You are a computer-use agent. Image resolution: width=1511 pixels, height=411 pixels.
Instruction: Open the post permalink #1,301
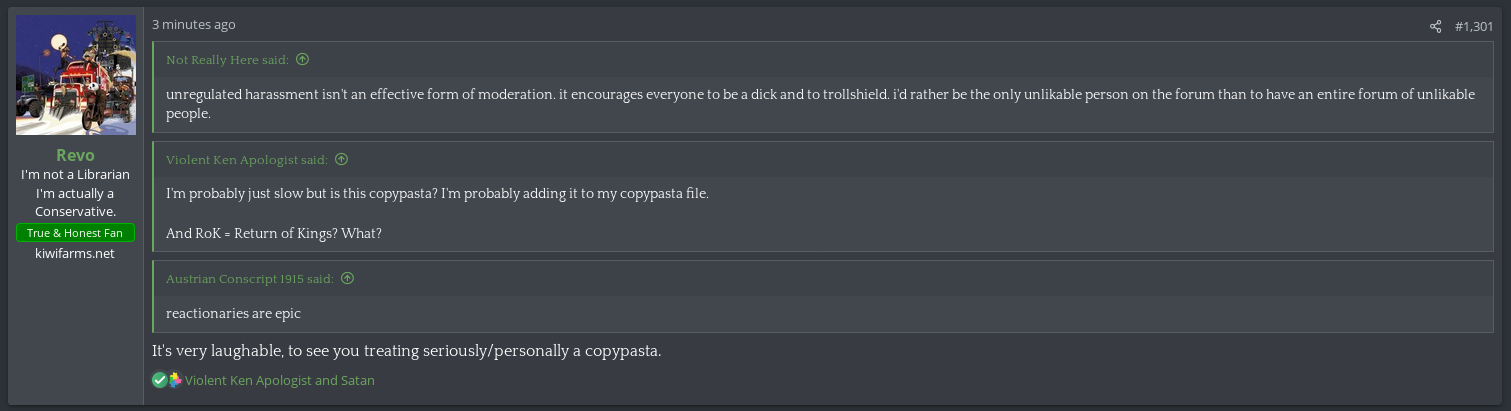1475,26
